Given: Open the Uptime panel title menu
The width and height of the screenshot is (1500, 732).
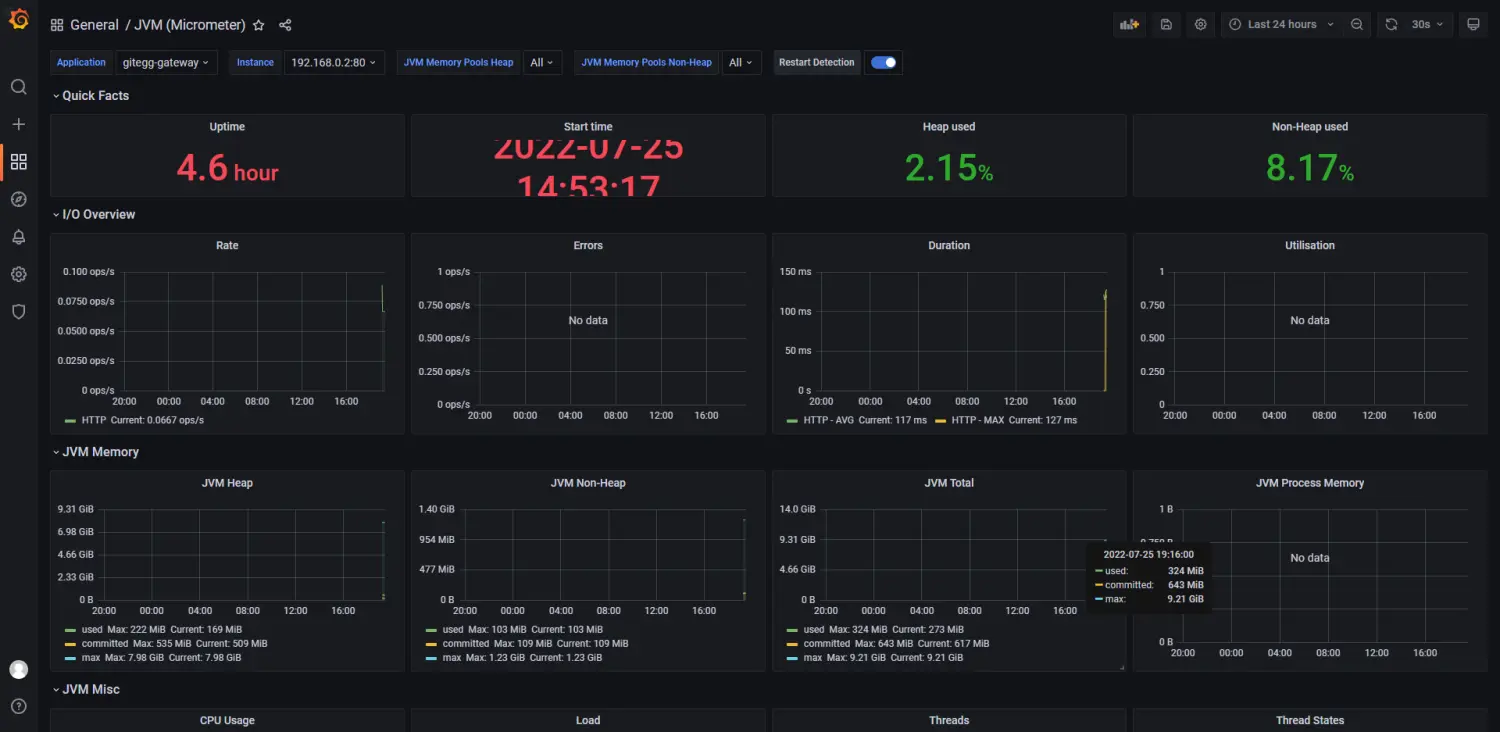Looking at the screenshot, I should (227, 127).
